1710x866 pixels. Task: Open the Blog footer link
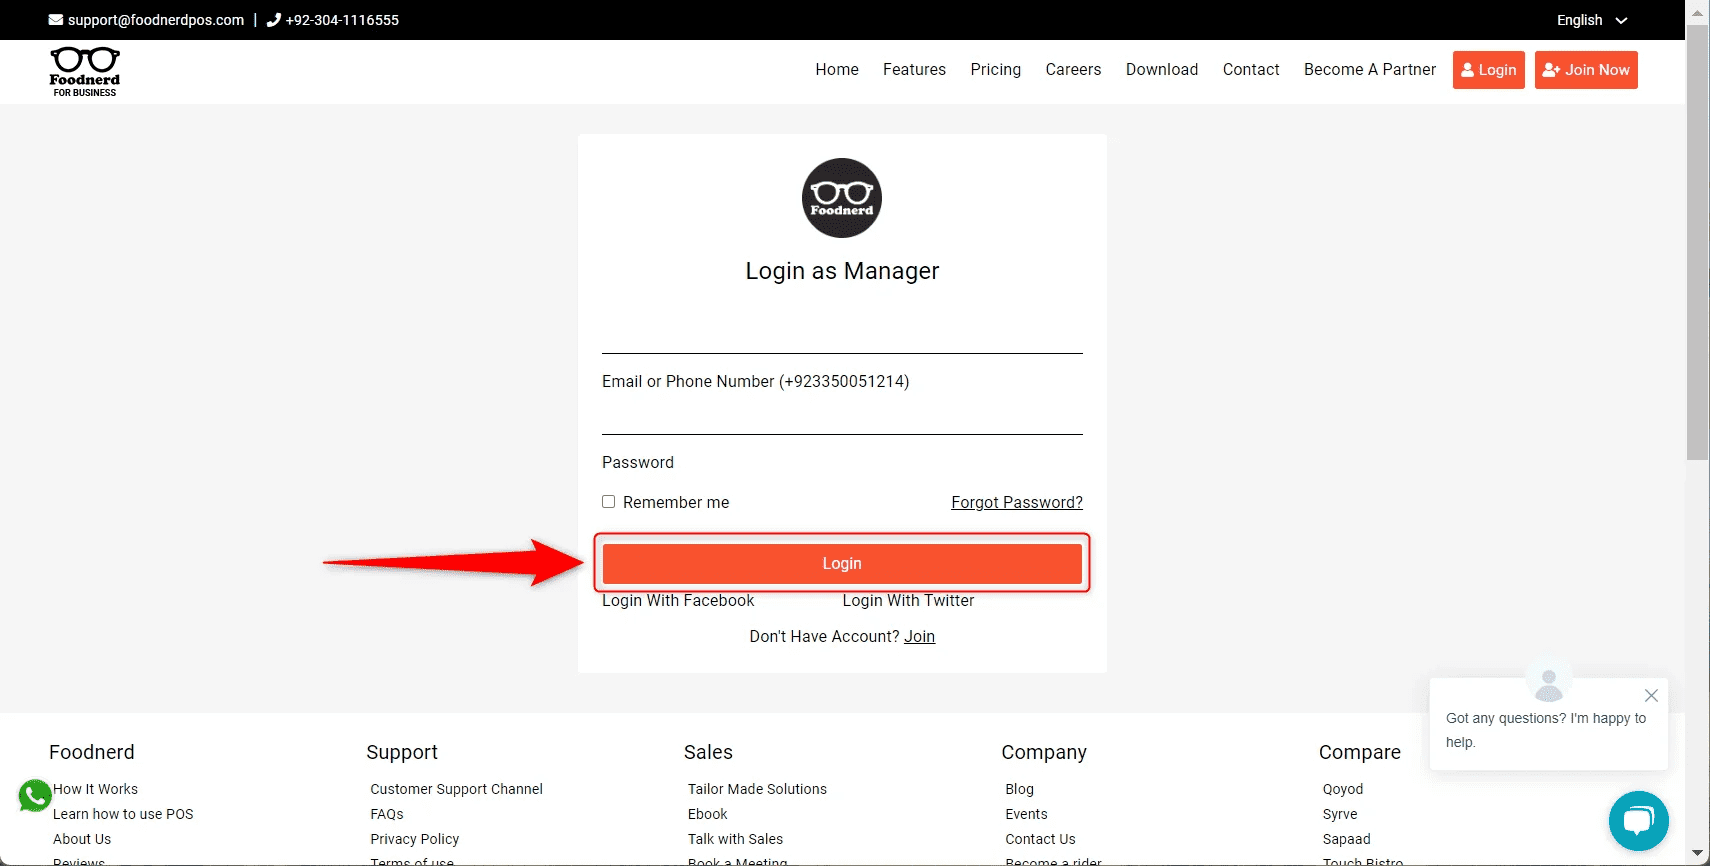point(1019,789)
